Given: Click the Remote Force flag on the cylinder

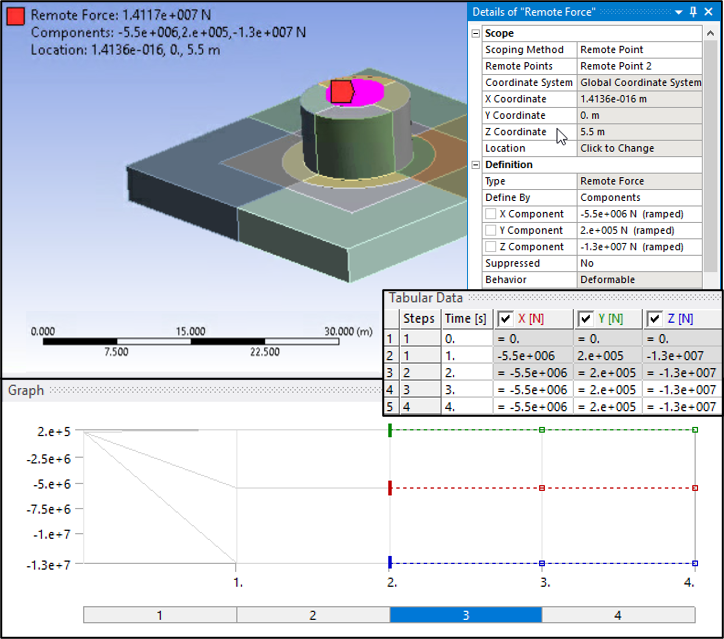Looking at the screenshot, I should [342, 92].
